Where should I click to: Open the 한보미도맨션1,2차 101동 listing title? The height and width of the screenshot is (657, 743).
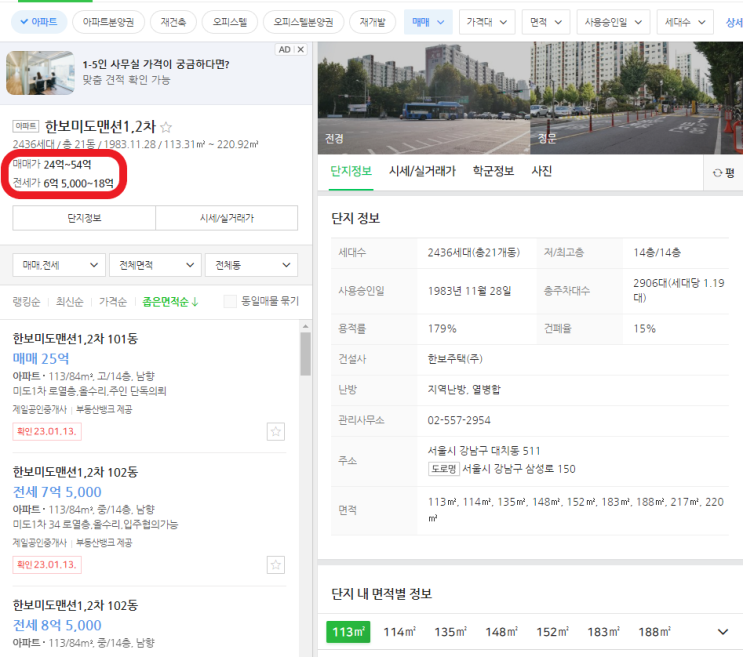(75, 339)
